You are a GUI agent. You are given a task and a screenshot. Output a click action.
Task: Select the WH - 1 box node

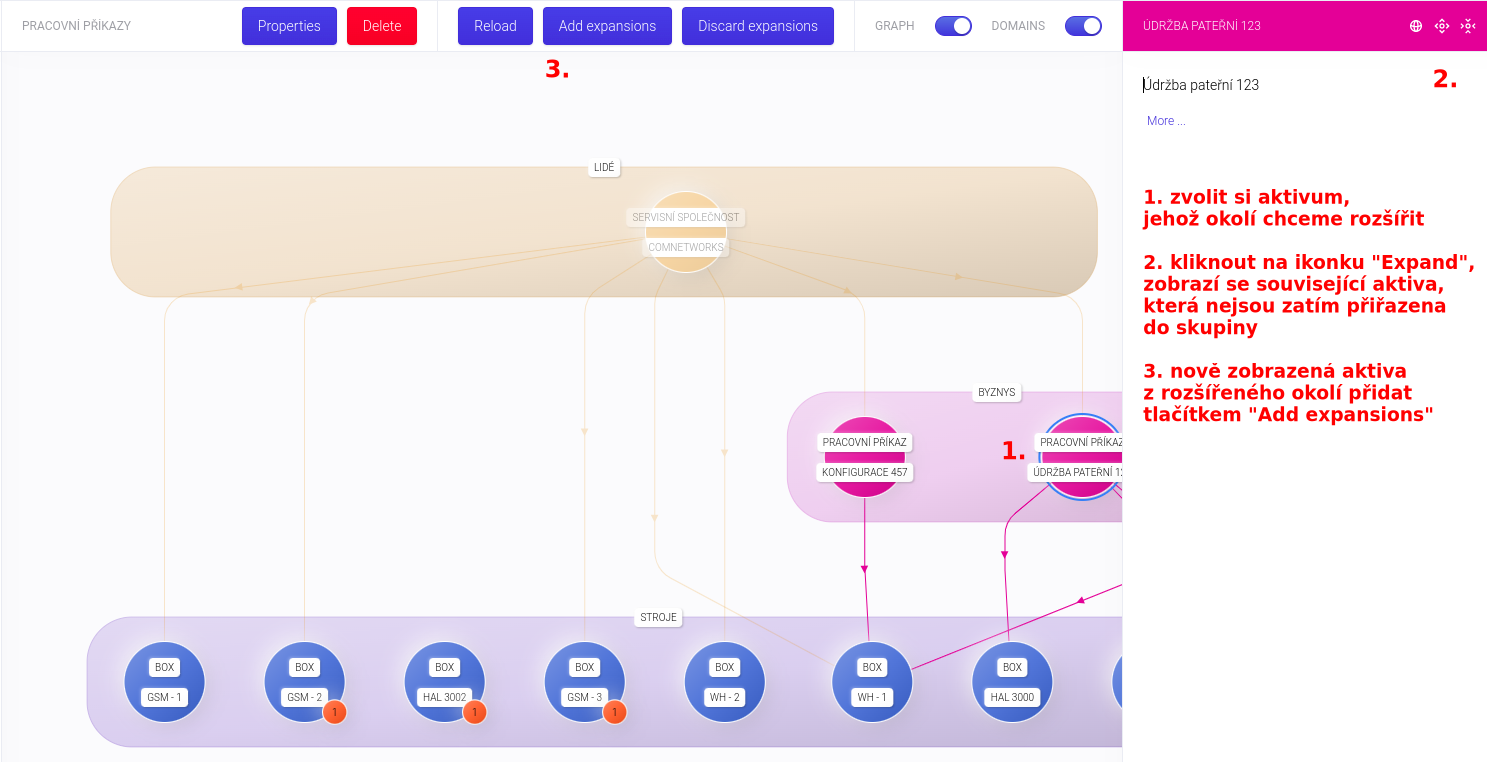click(x=872, y=682)
